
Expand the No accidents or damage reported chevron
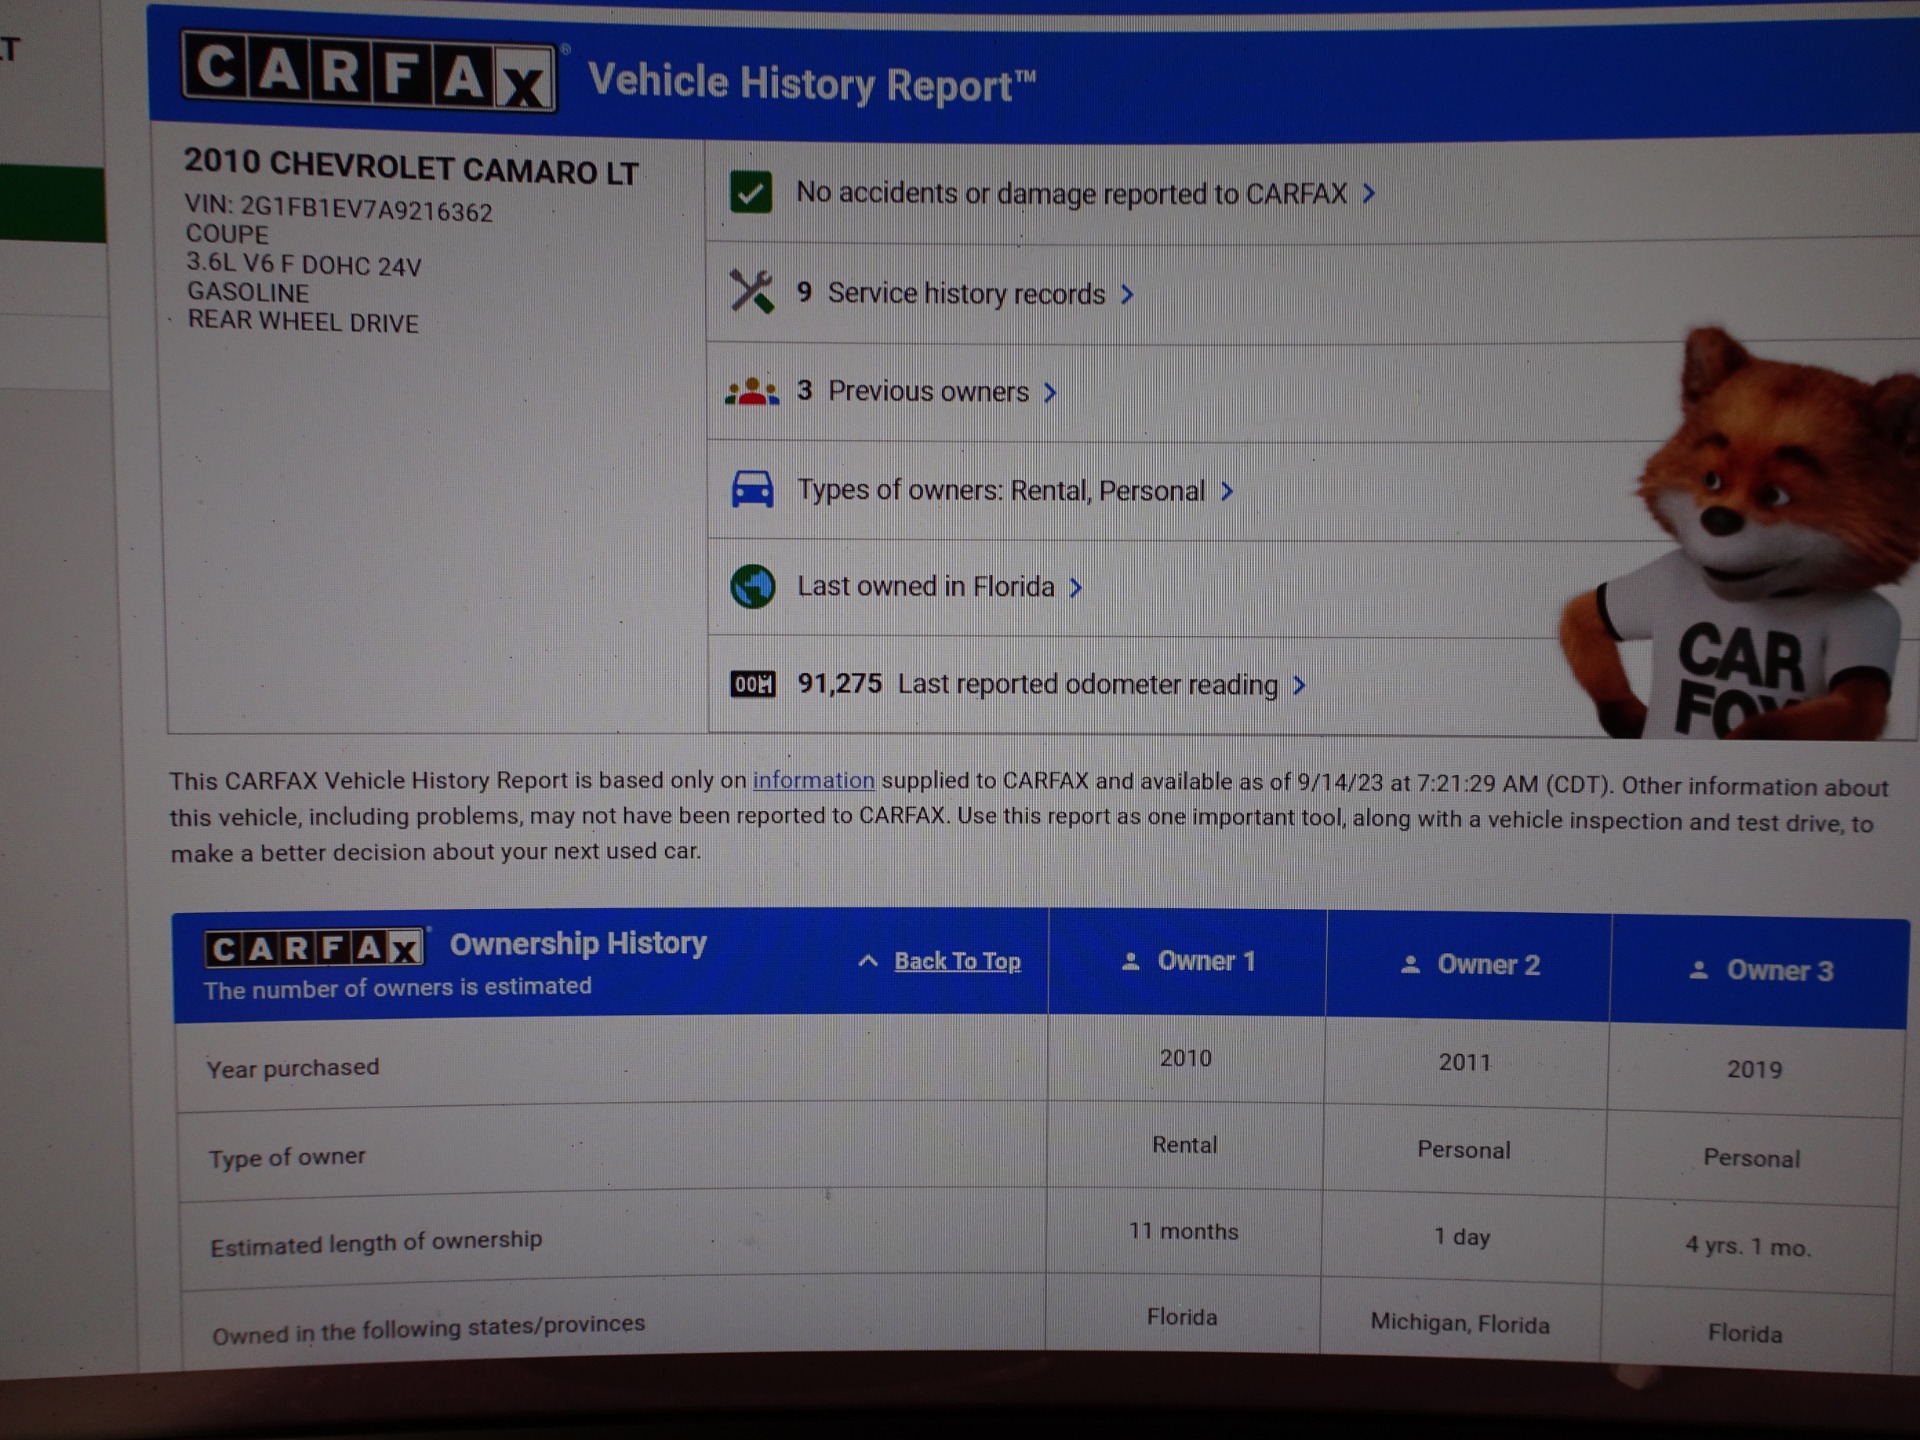(1369, 194)
